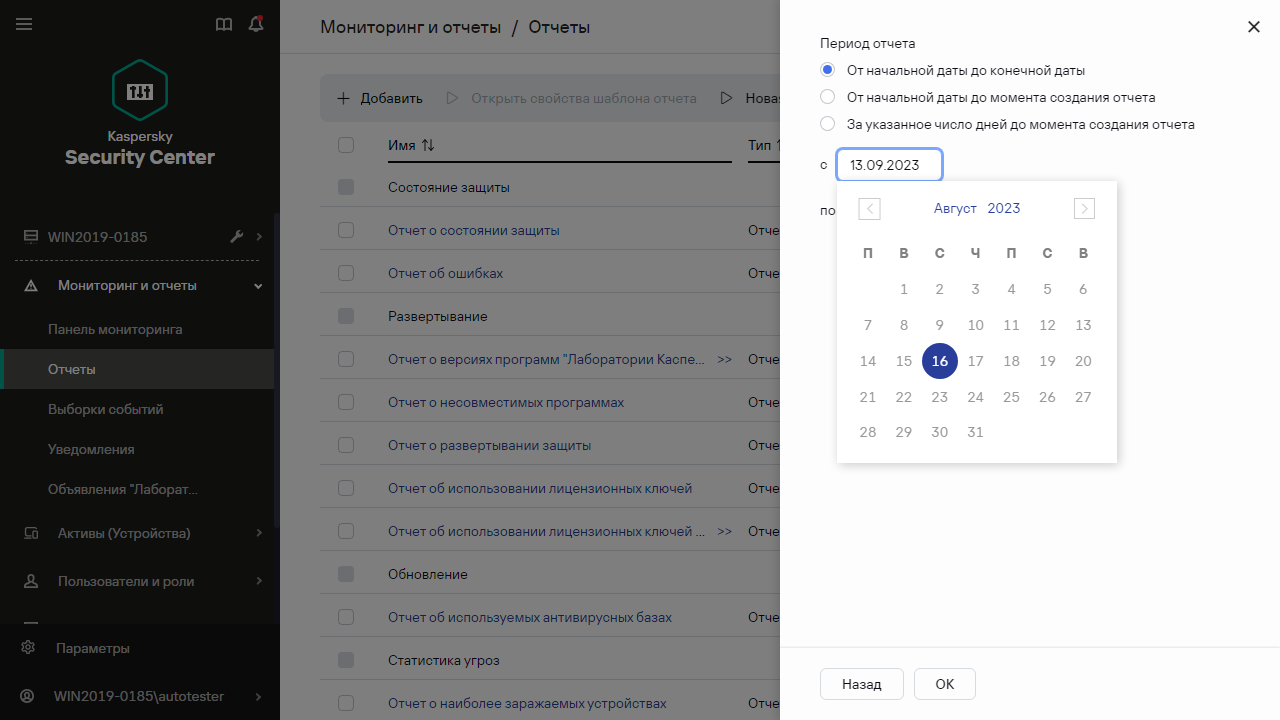Viewport: 1280px width, 720px height.
Task: Click the sort arrows beside Имя
Action: coord(428,145)
